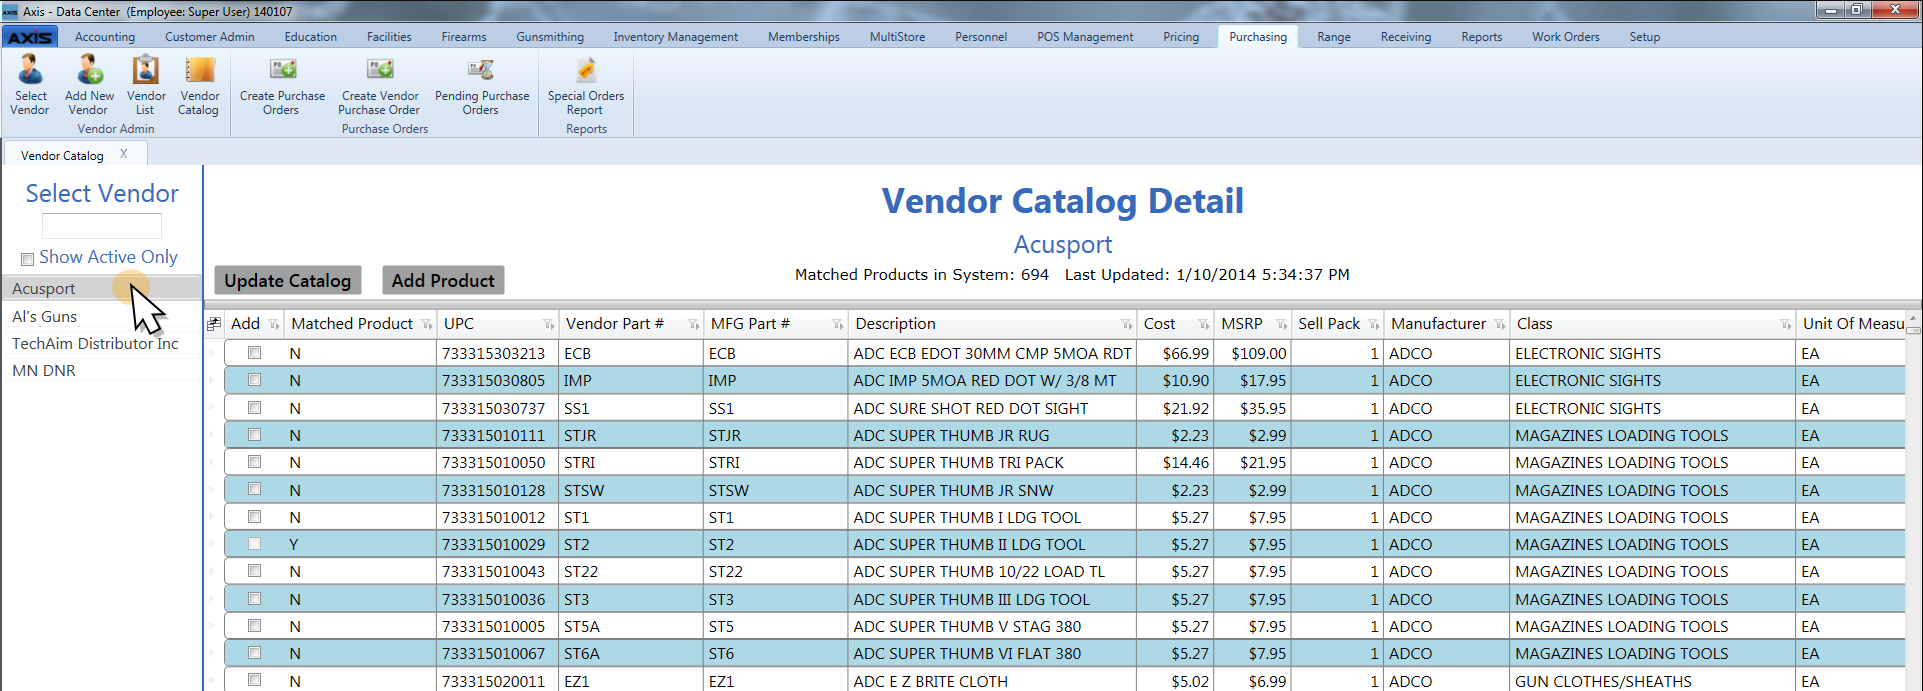Check Add box for STRI row
1923x691 pixels.
tap(254, 462)
